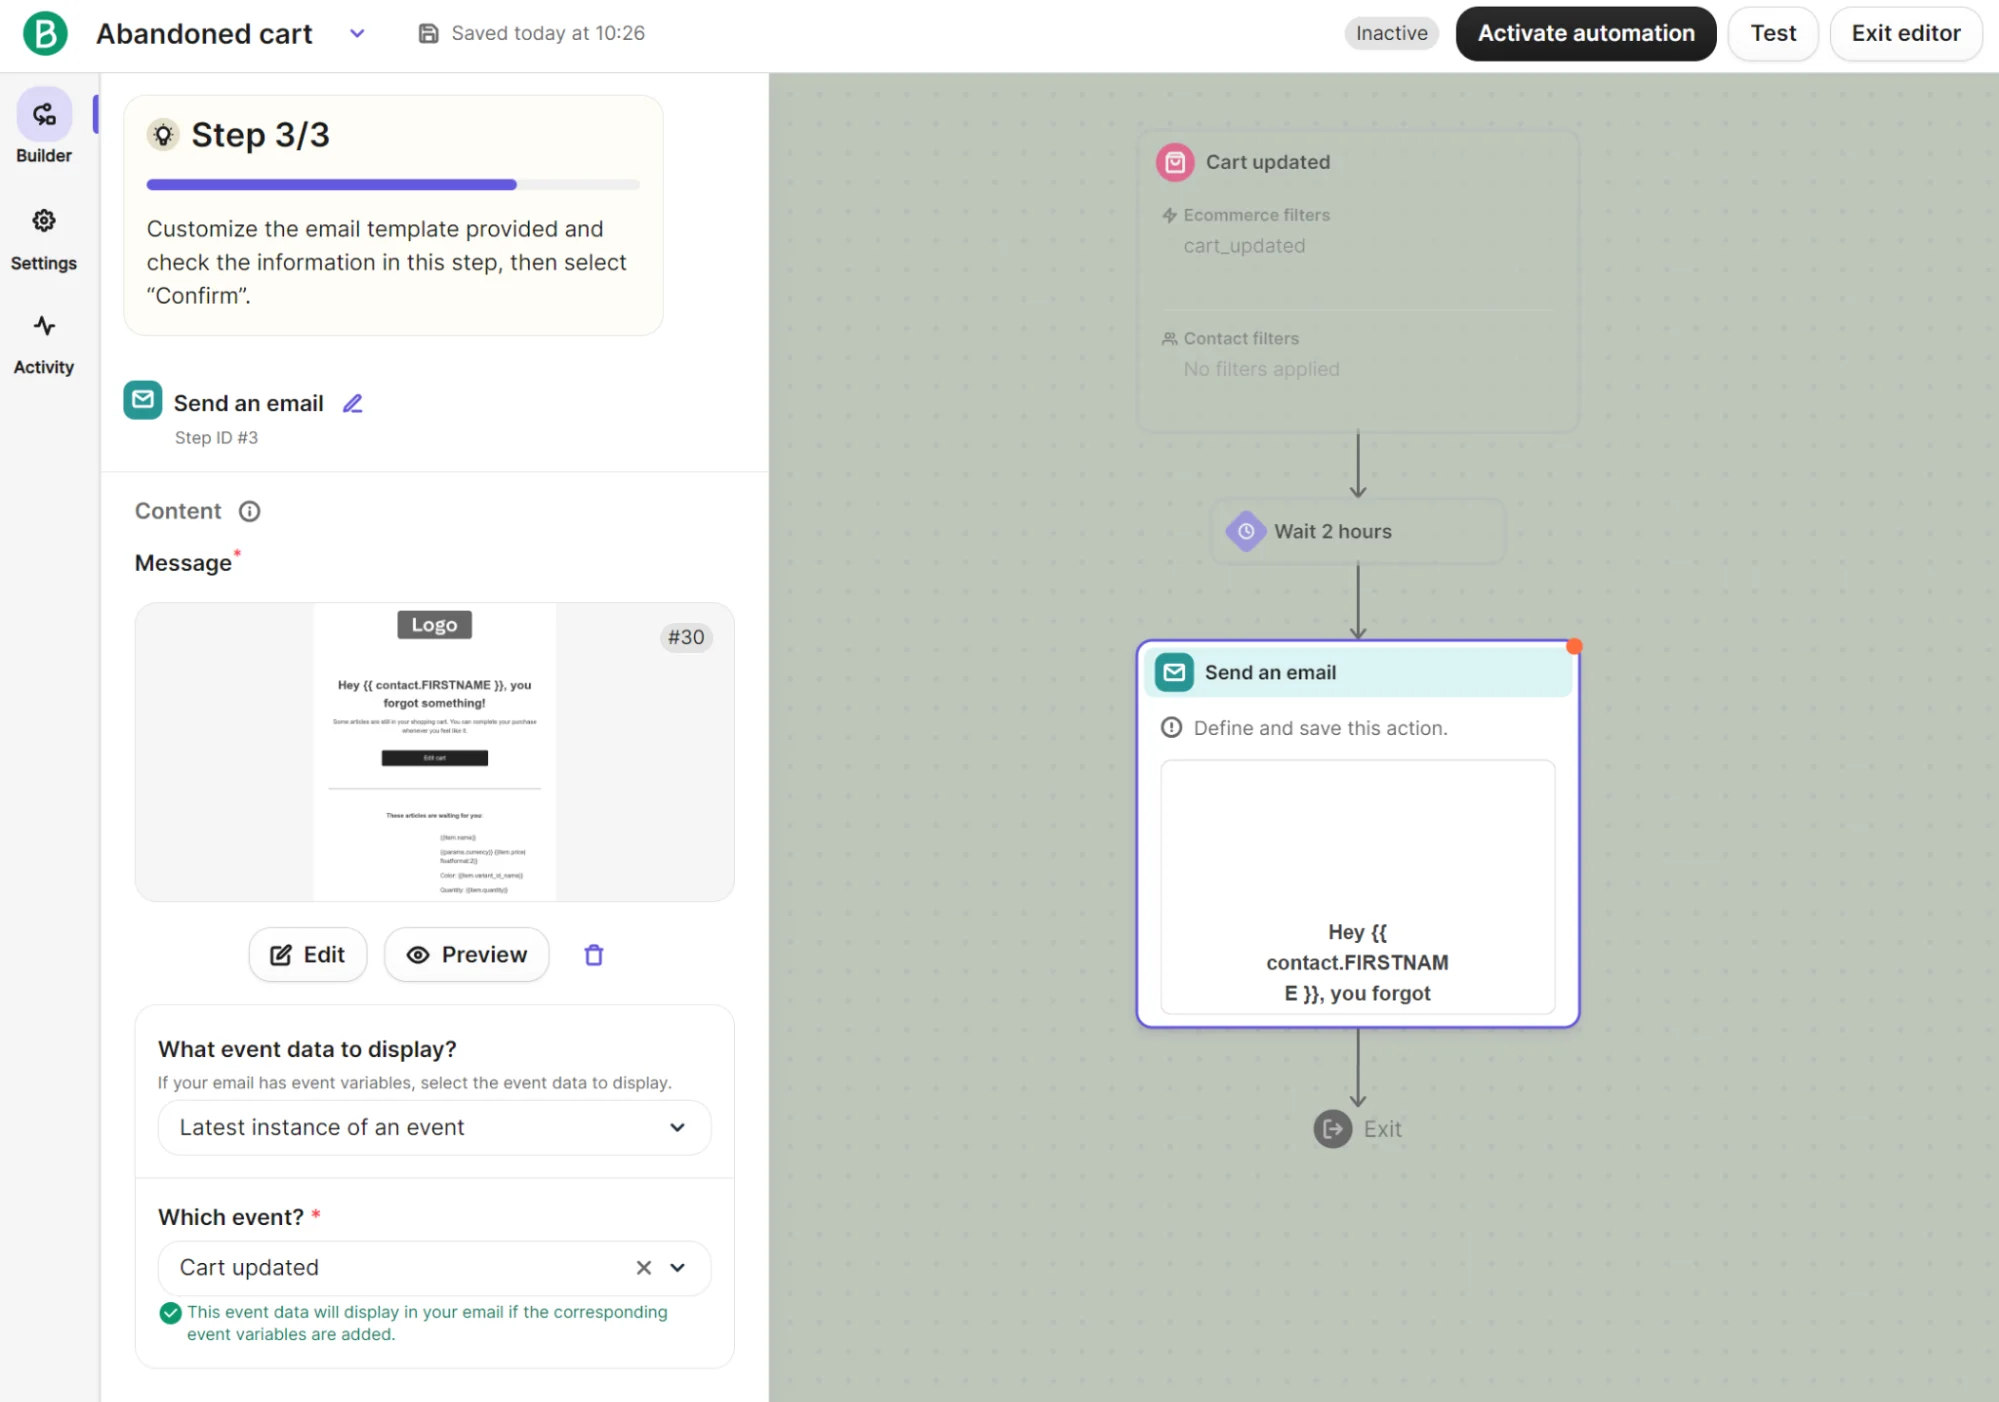
Task: Click Activate automation button
Action: [1586, 33]
